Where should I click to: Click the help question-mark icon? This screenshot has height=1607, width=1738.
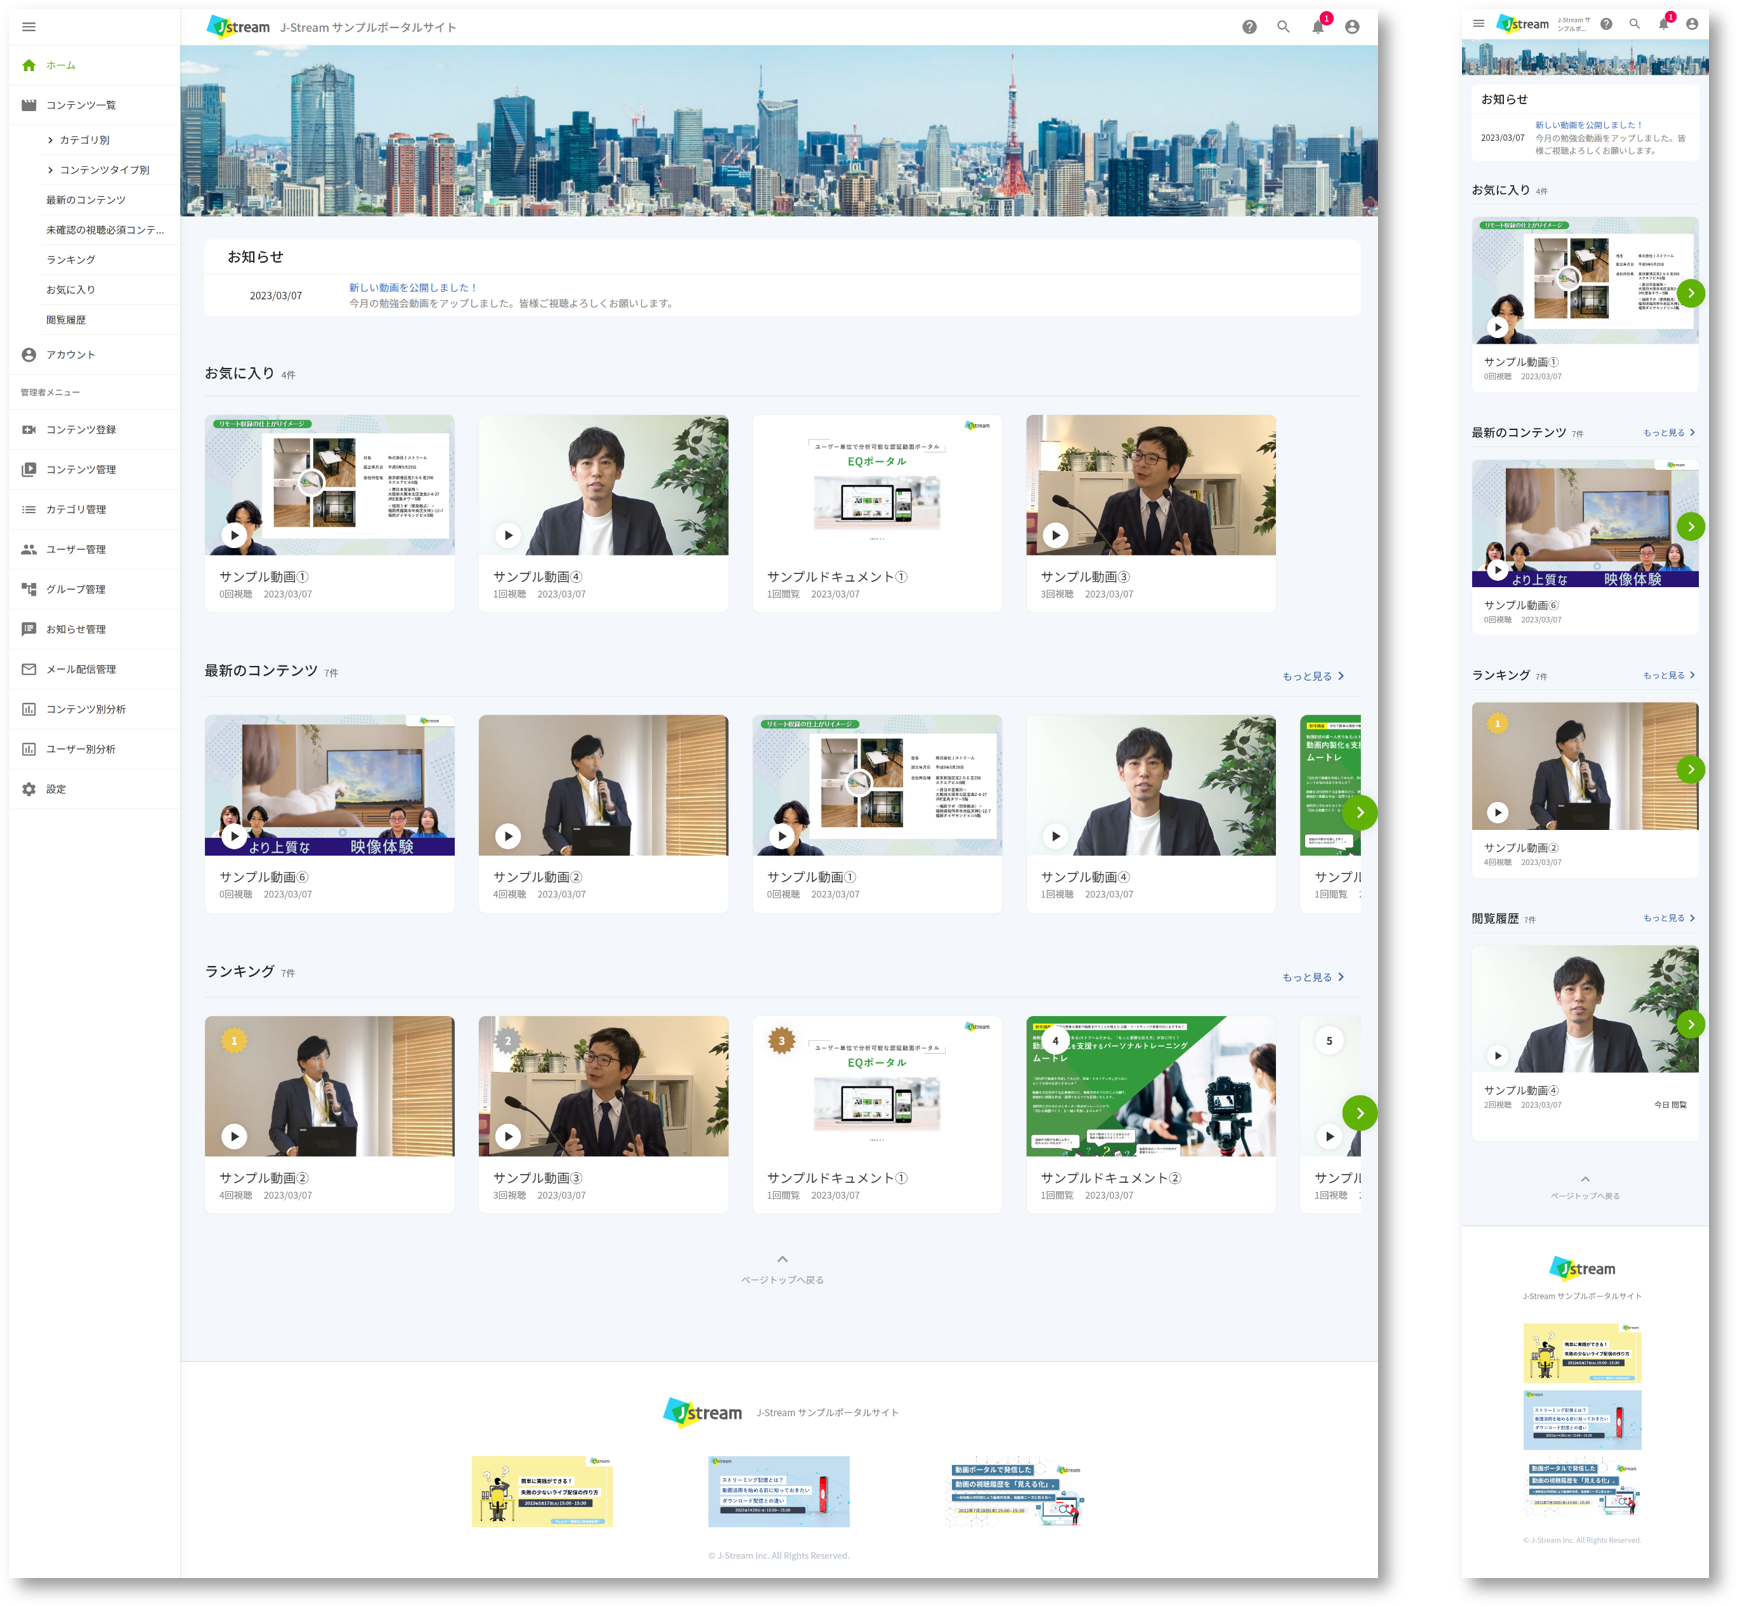[x=1249, y=27]
